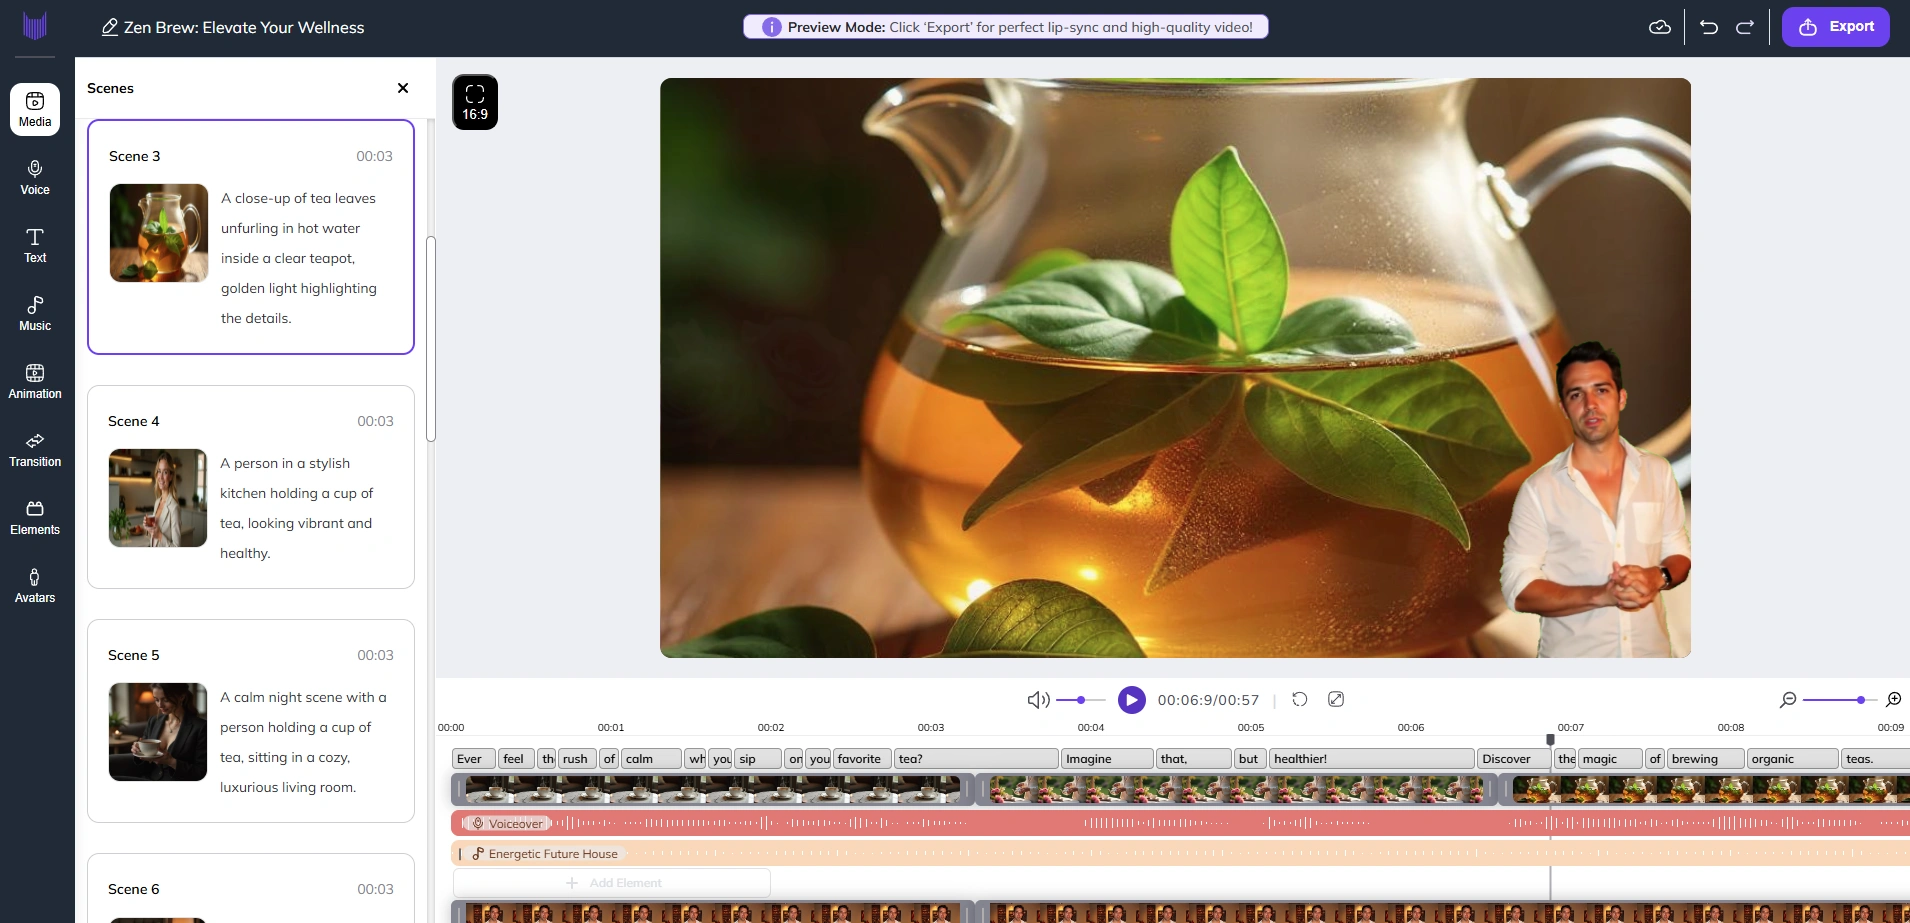Select the Scene 3 card
This screenshot has width=1910, height=923.
(251, 237)
